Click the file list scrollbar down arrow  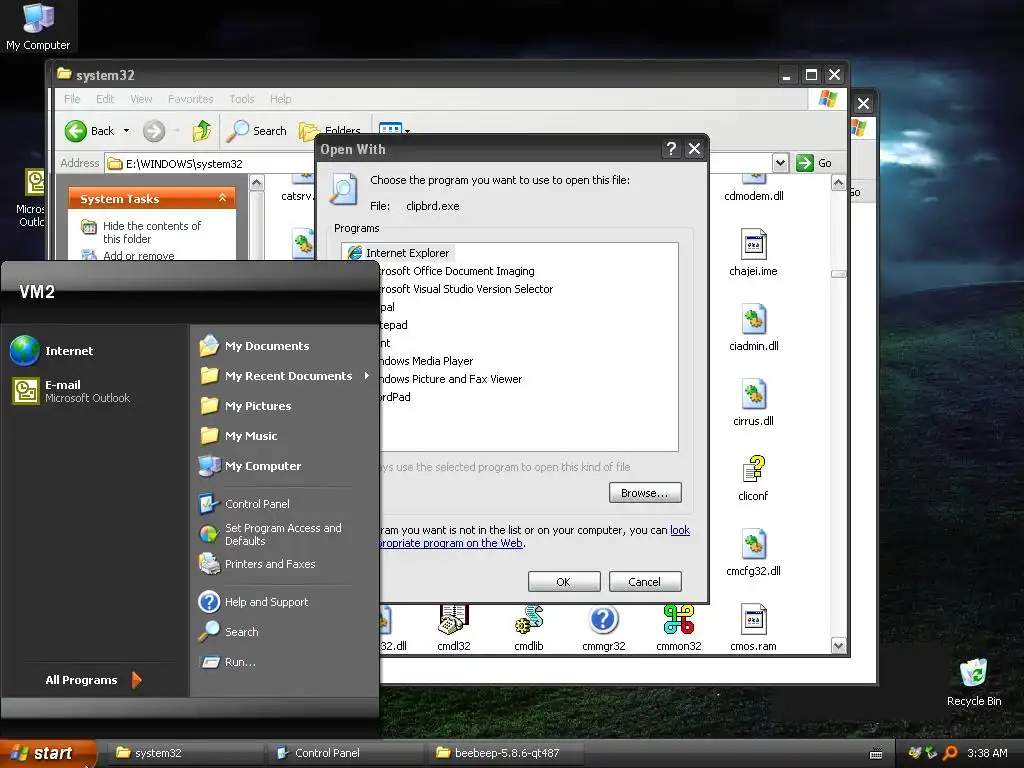coord(839,646)
